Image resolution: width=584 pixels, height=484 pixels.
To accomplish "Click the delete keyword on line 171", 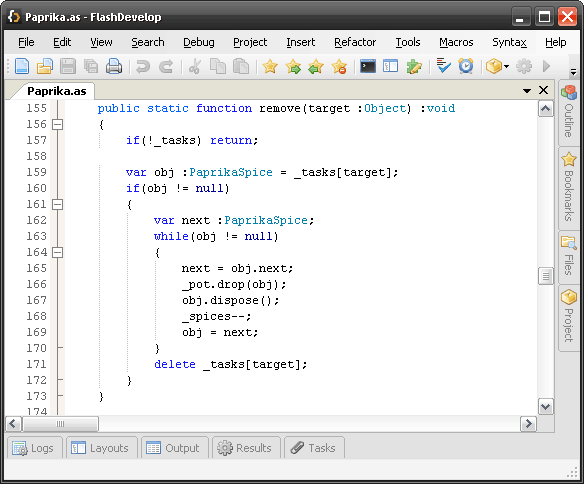I will pos(175,364).
